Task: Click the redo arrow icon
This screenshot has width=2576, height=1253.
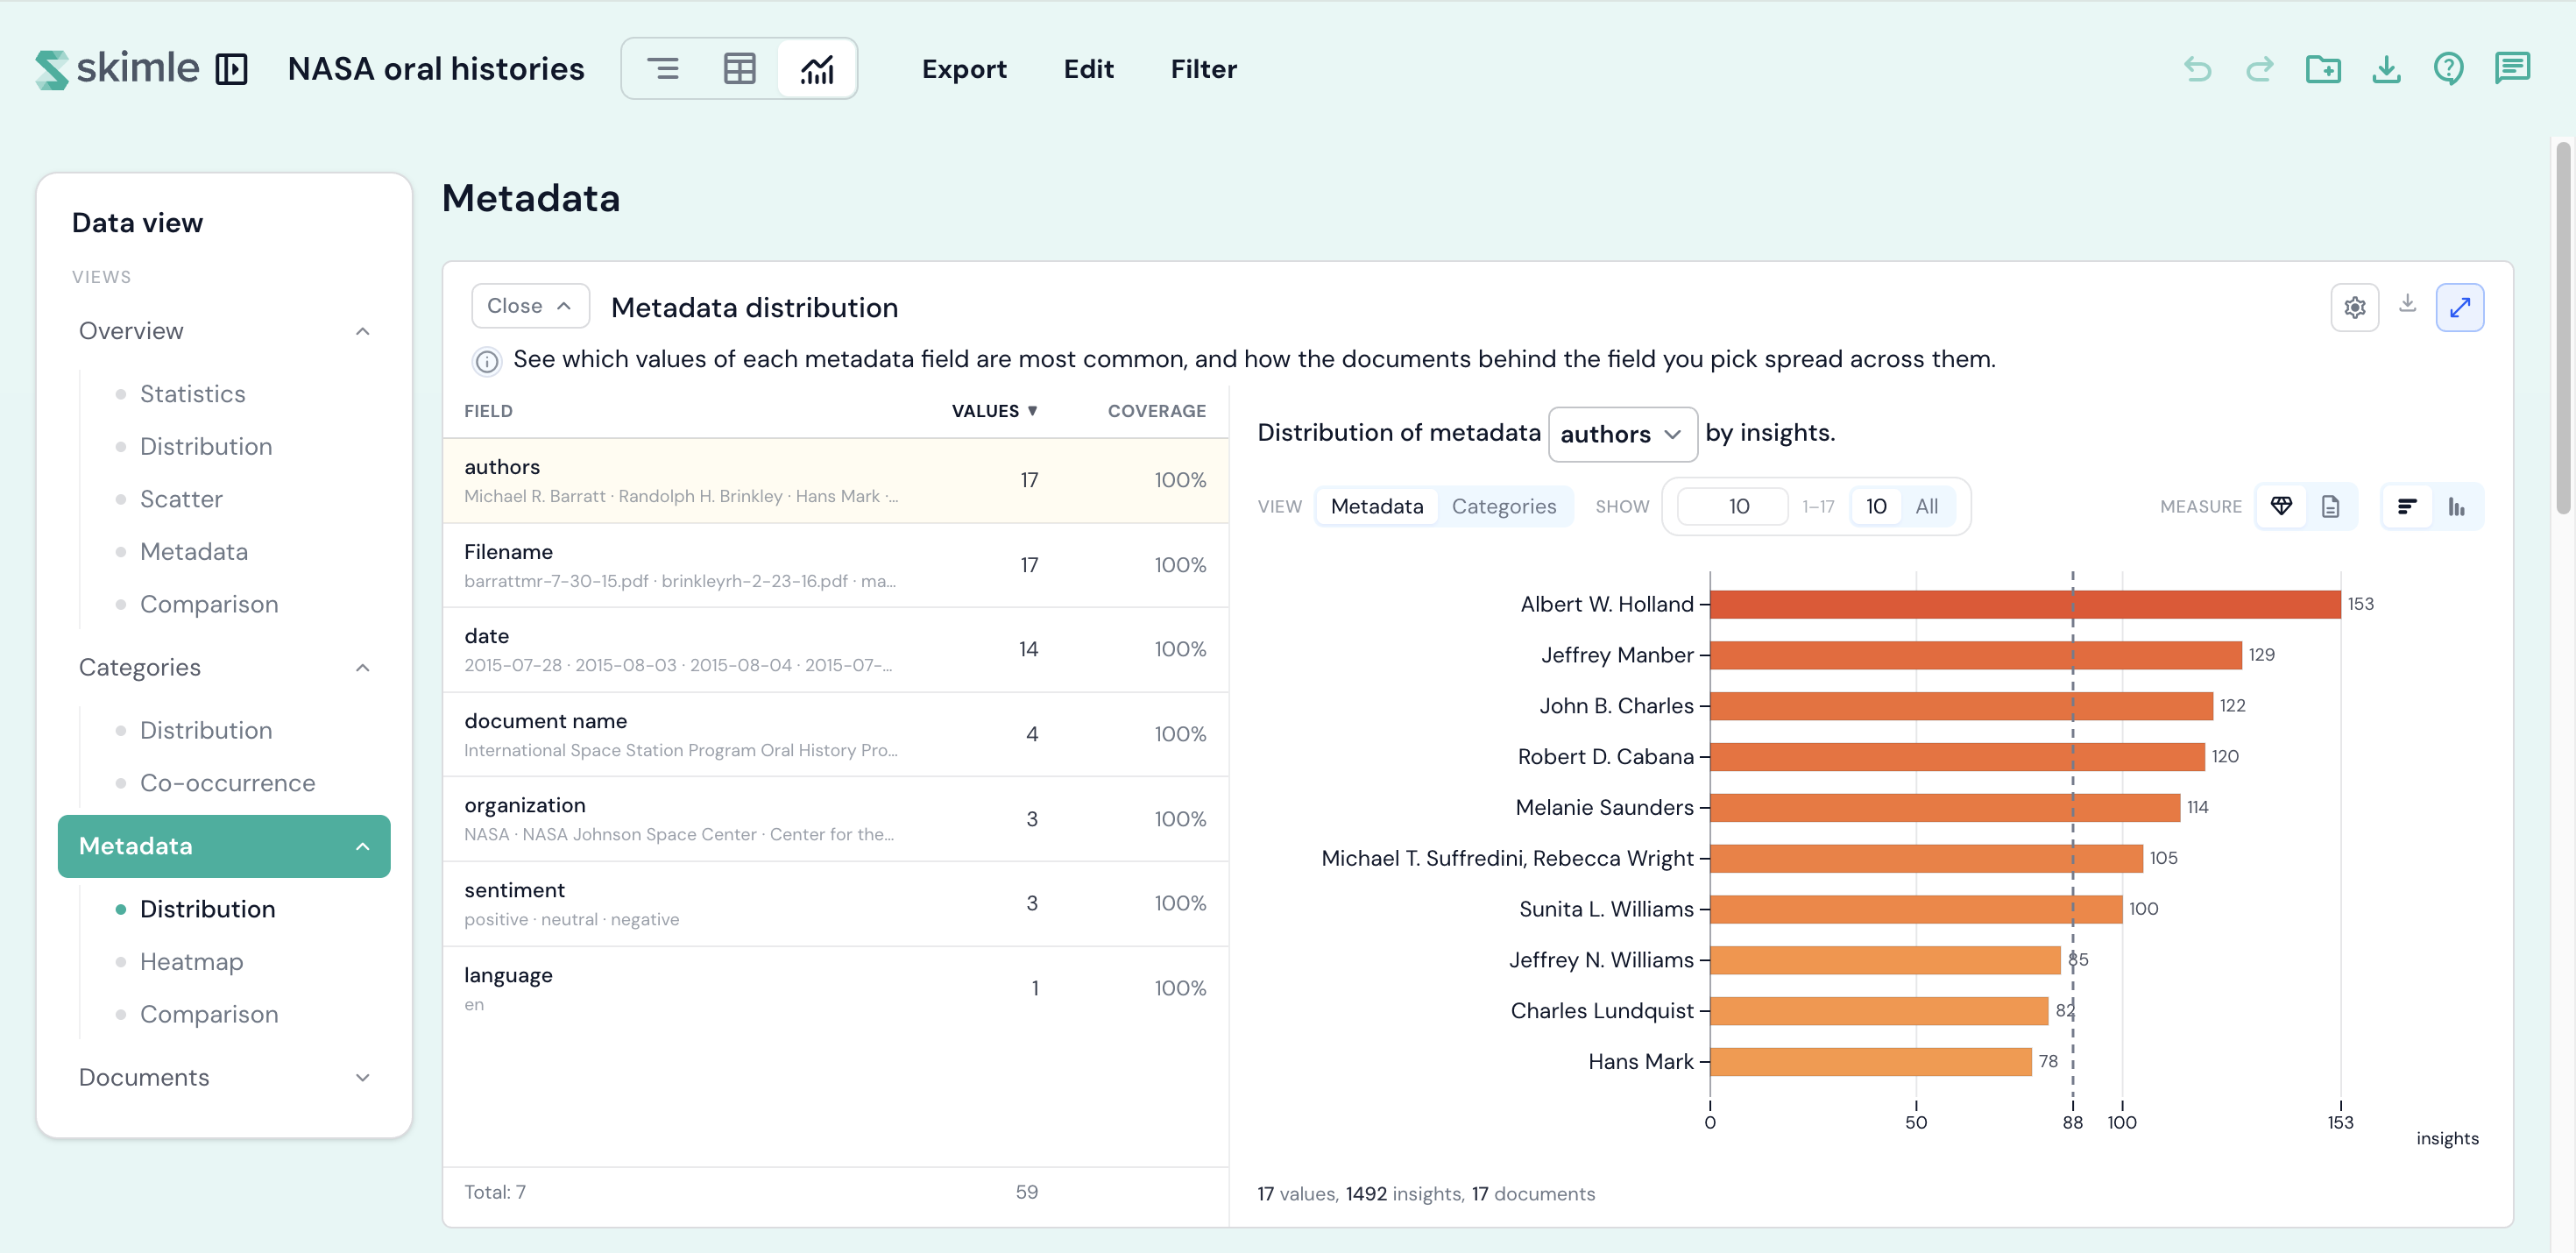Action: pyautogui.click(x=2260, y=69)
